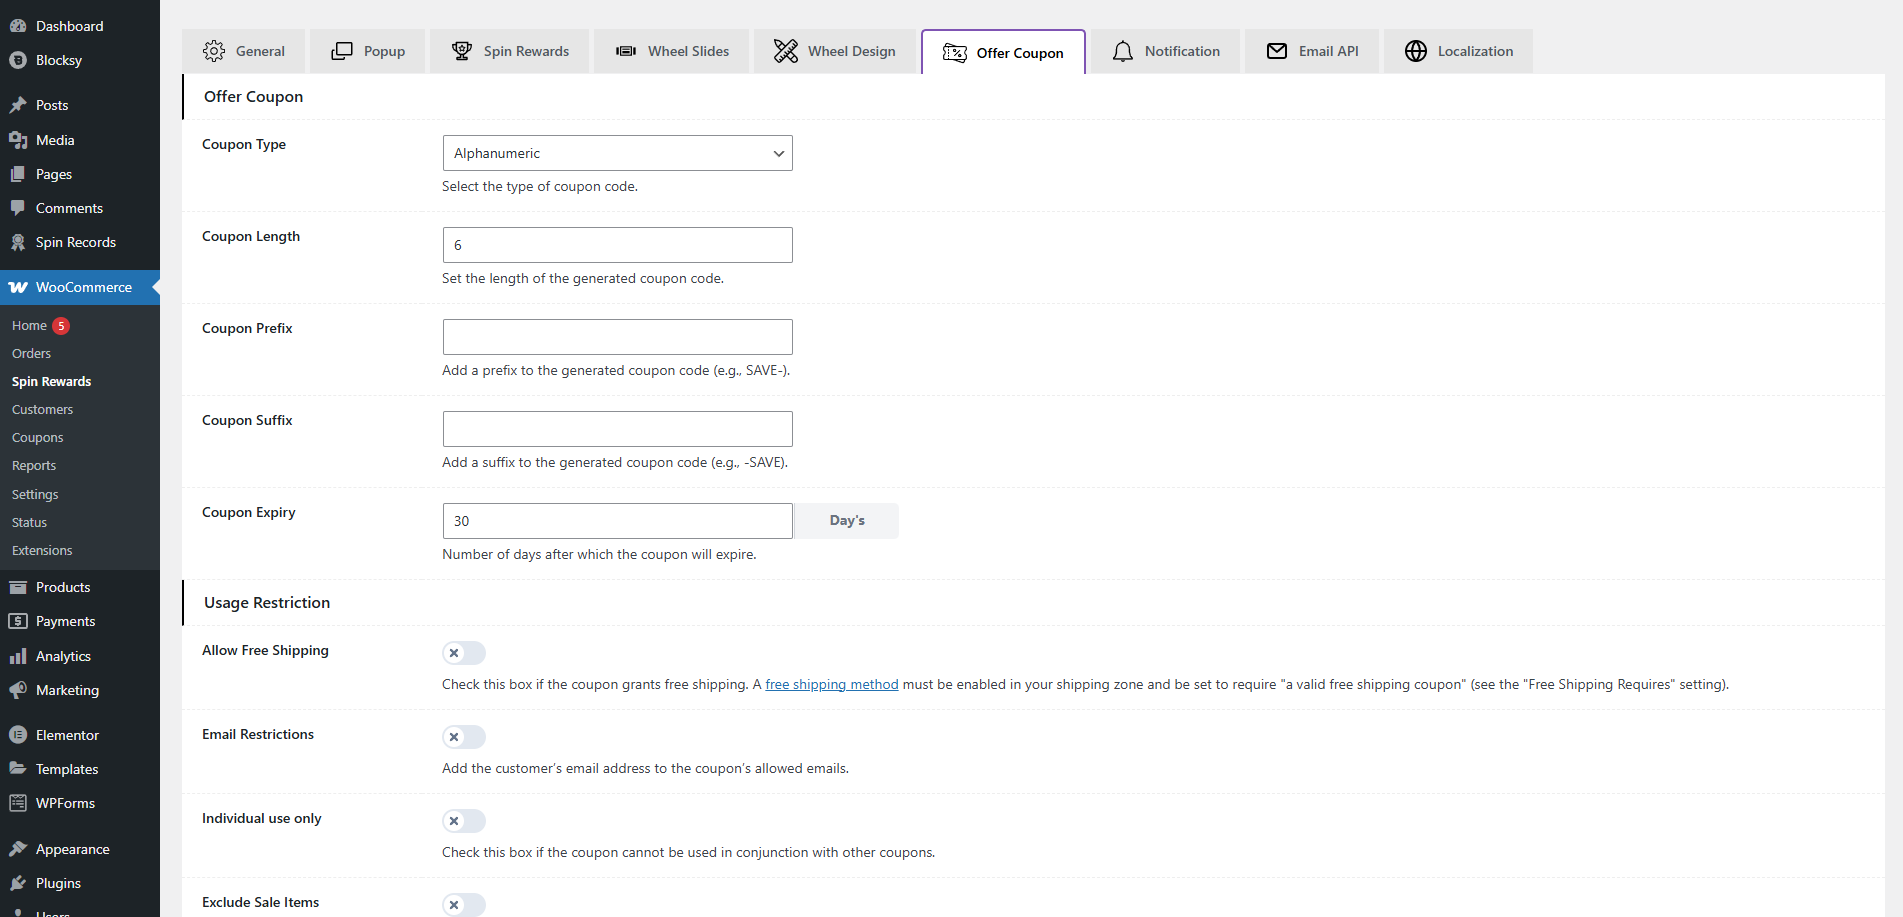The width and height of the screenshot is (1903, 917).
Task: Open the Notification bell settings
Action: 1123,50
